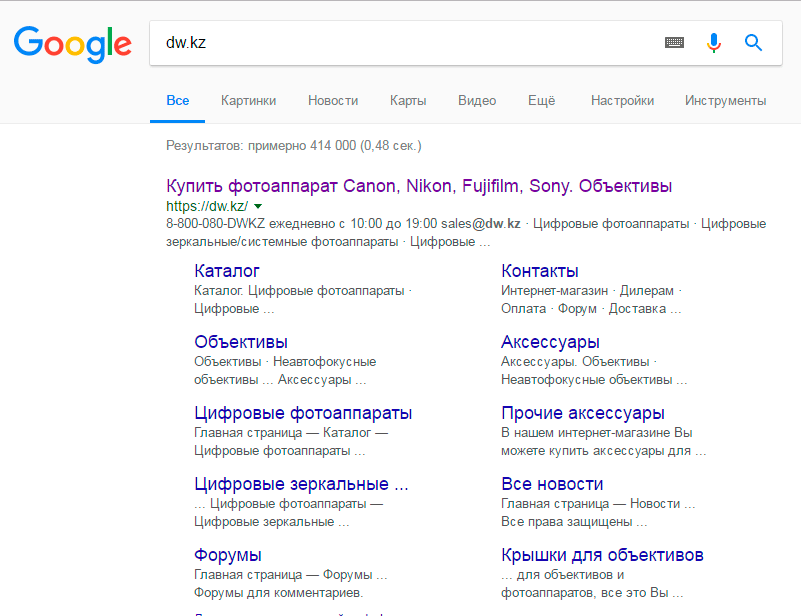Click text ... для объективов и
This screenshot has height=616, width=801.
562,575
